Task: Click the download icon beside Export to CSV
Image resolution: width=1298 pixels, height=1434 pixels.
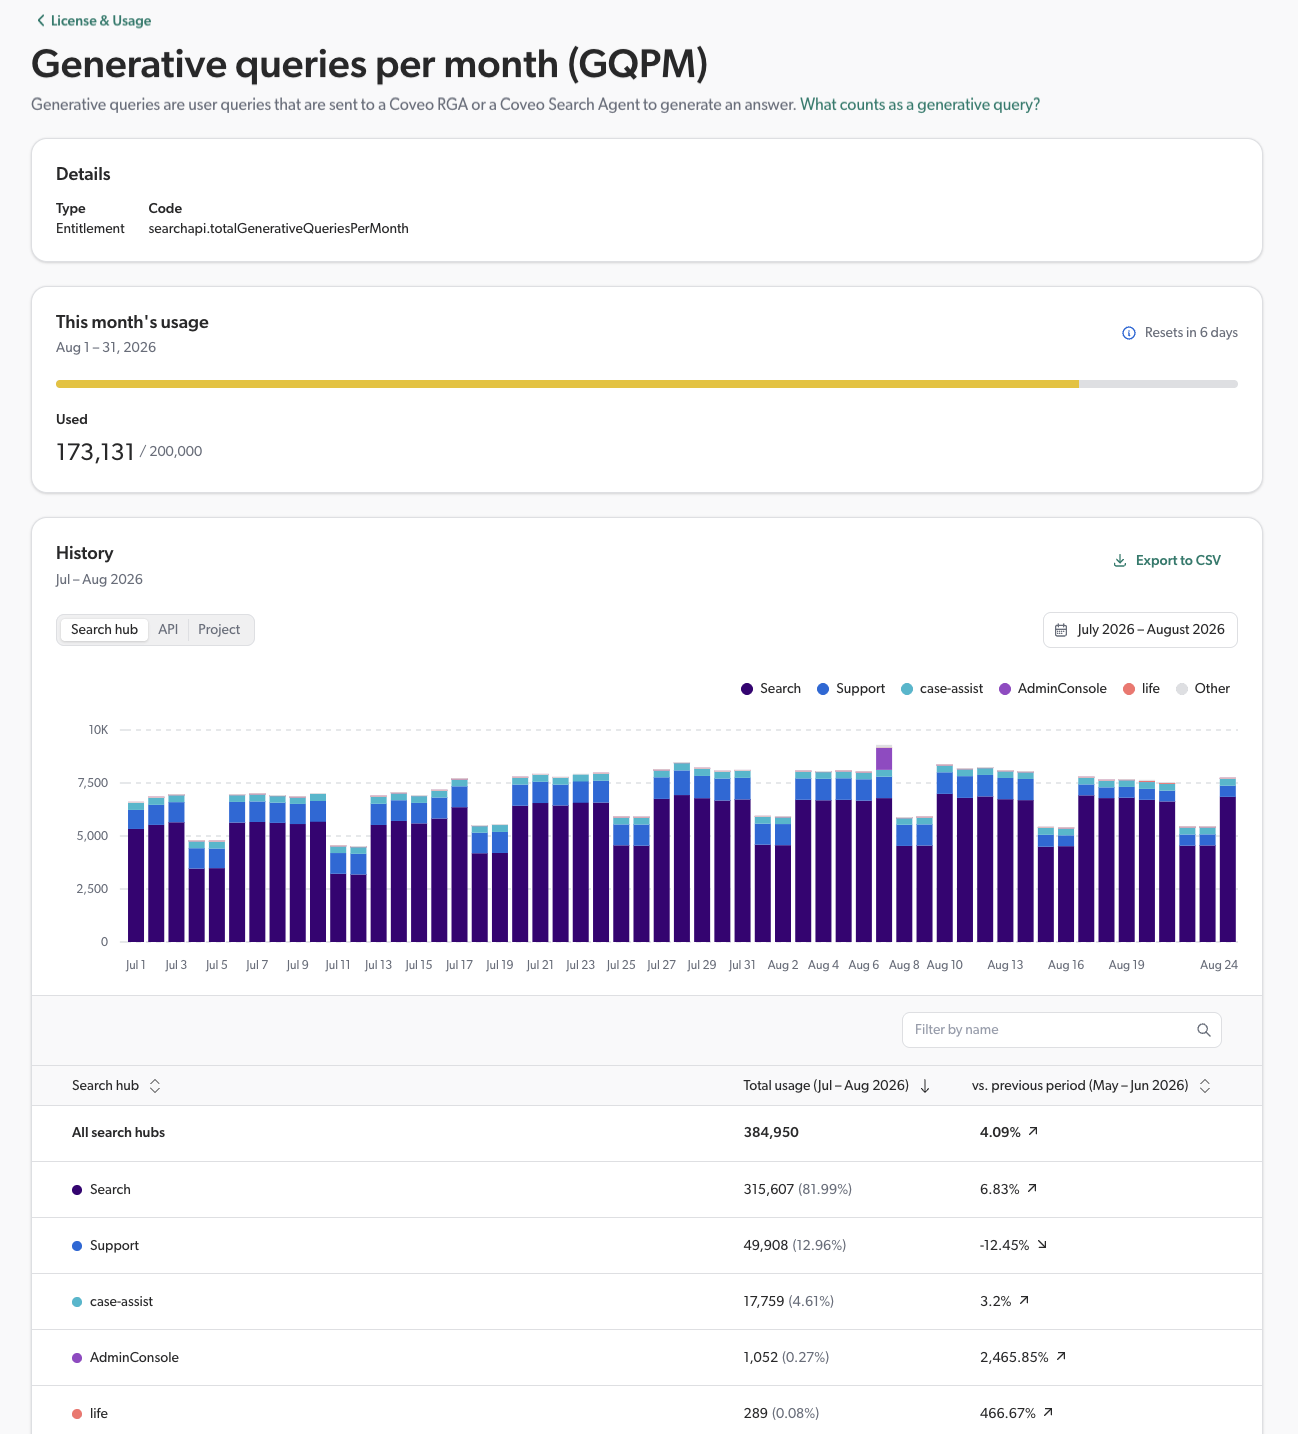Action: coord(1120,561)
